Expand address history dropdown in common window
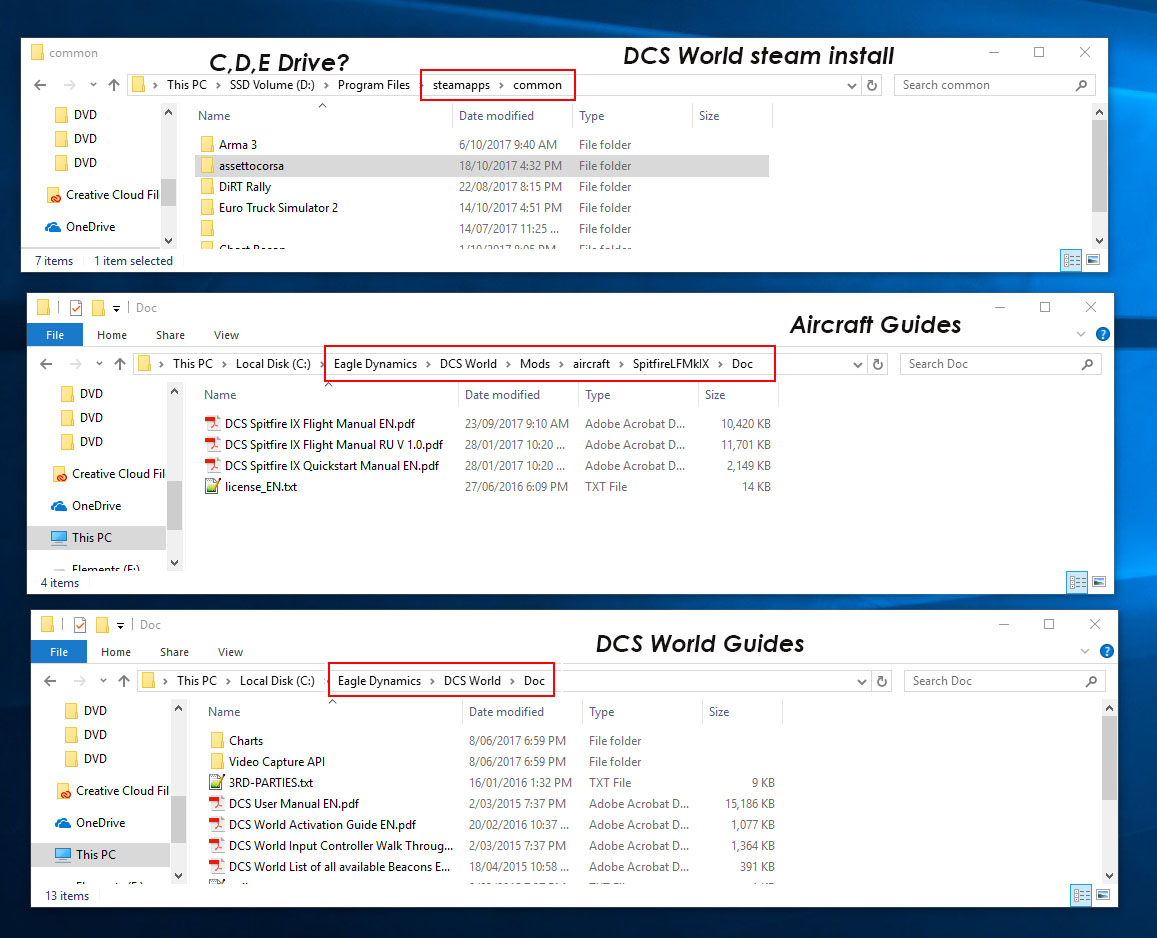This screenshot has width=1157, height=938. (852, 86)
